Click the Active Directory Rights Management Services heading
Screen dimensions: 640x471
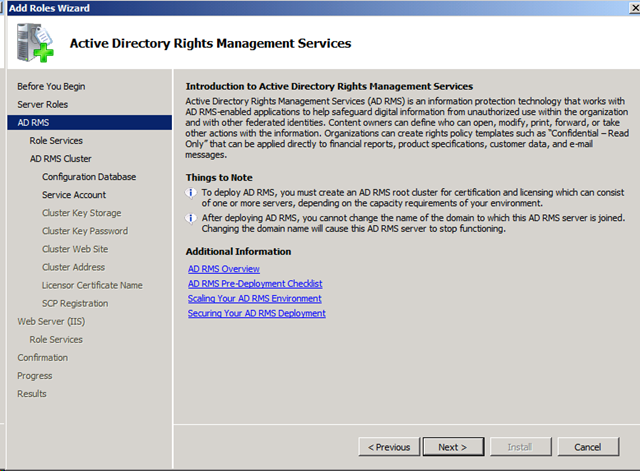[x=210, y=43]
